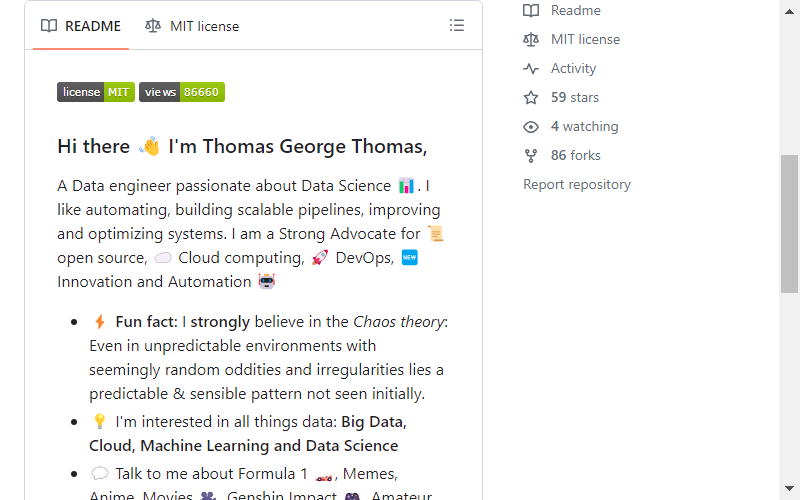
Task: Click Report repository link
Action: point(577,184)
